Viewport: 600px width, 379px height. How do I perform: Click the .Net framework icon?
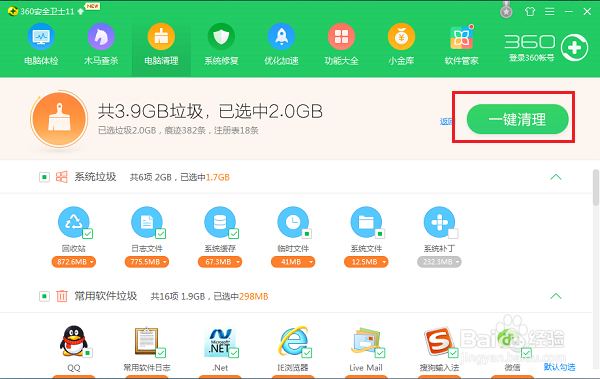click(x=220, y=341)
